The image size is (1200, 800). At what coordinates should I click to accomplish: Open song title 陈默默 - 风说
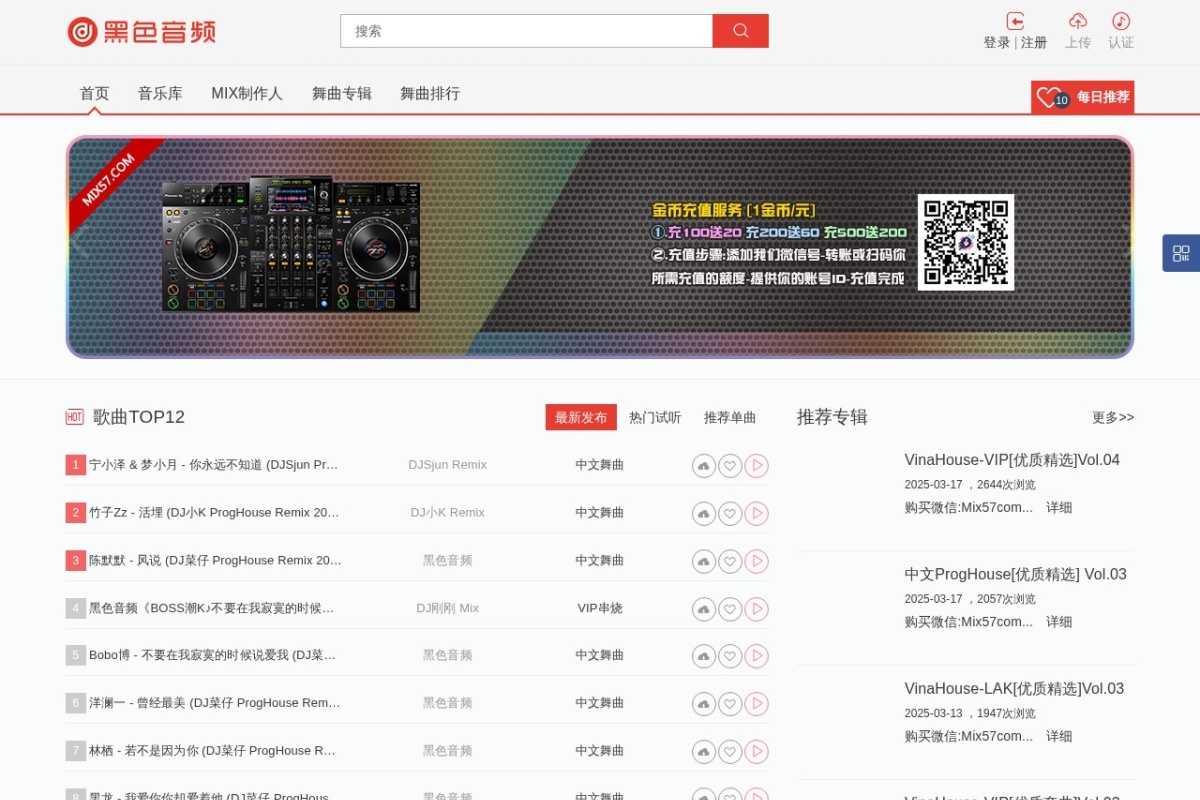click(215, 560)
